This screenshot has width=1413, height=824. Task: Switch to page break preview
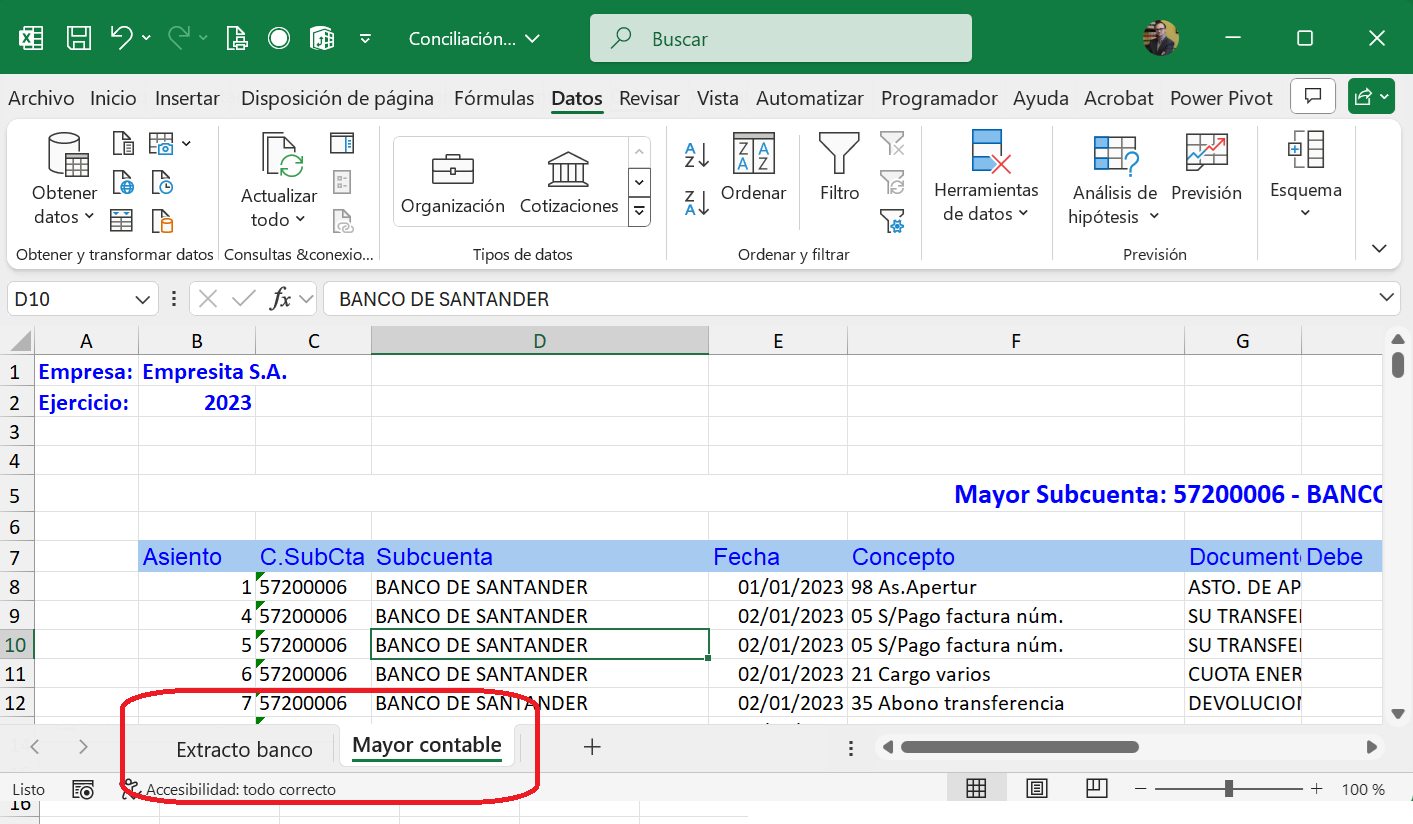pos(1097,789)
